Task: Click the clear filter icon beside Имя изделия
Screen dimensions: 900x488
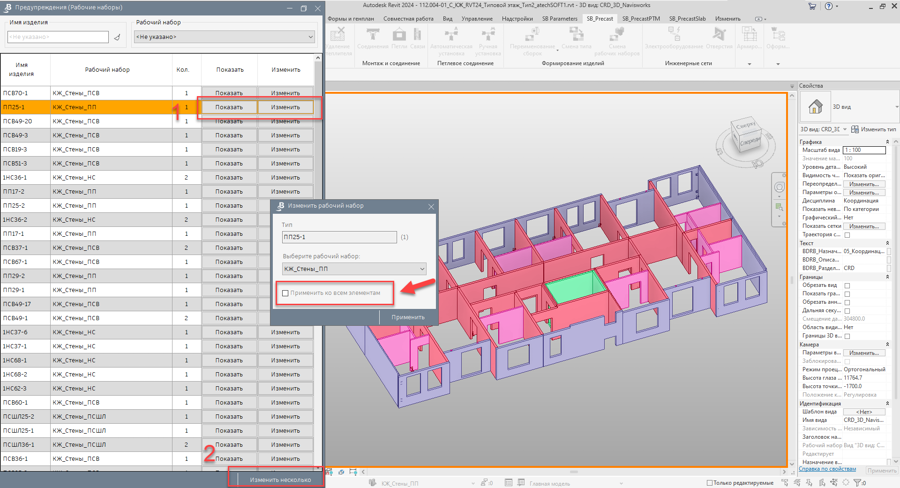Action: (117, 37)
